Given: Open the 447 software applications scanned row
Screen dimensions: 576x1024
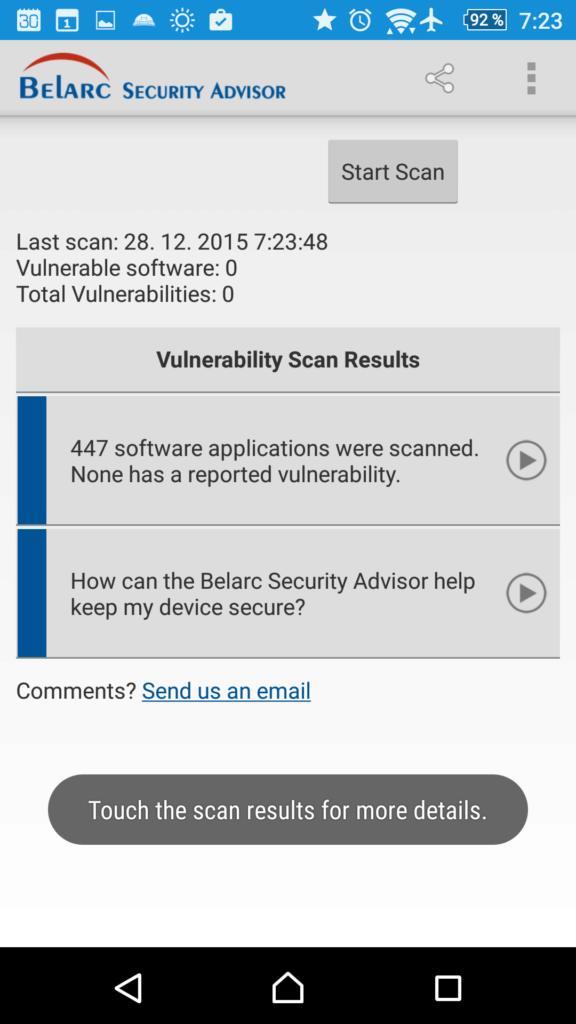Looking at the screenshot, I should pos(288,460).
